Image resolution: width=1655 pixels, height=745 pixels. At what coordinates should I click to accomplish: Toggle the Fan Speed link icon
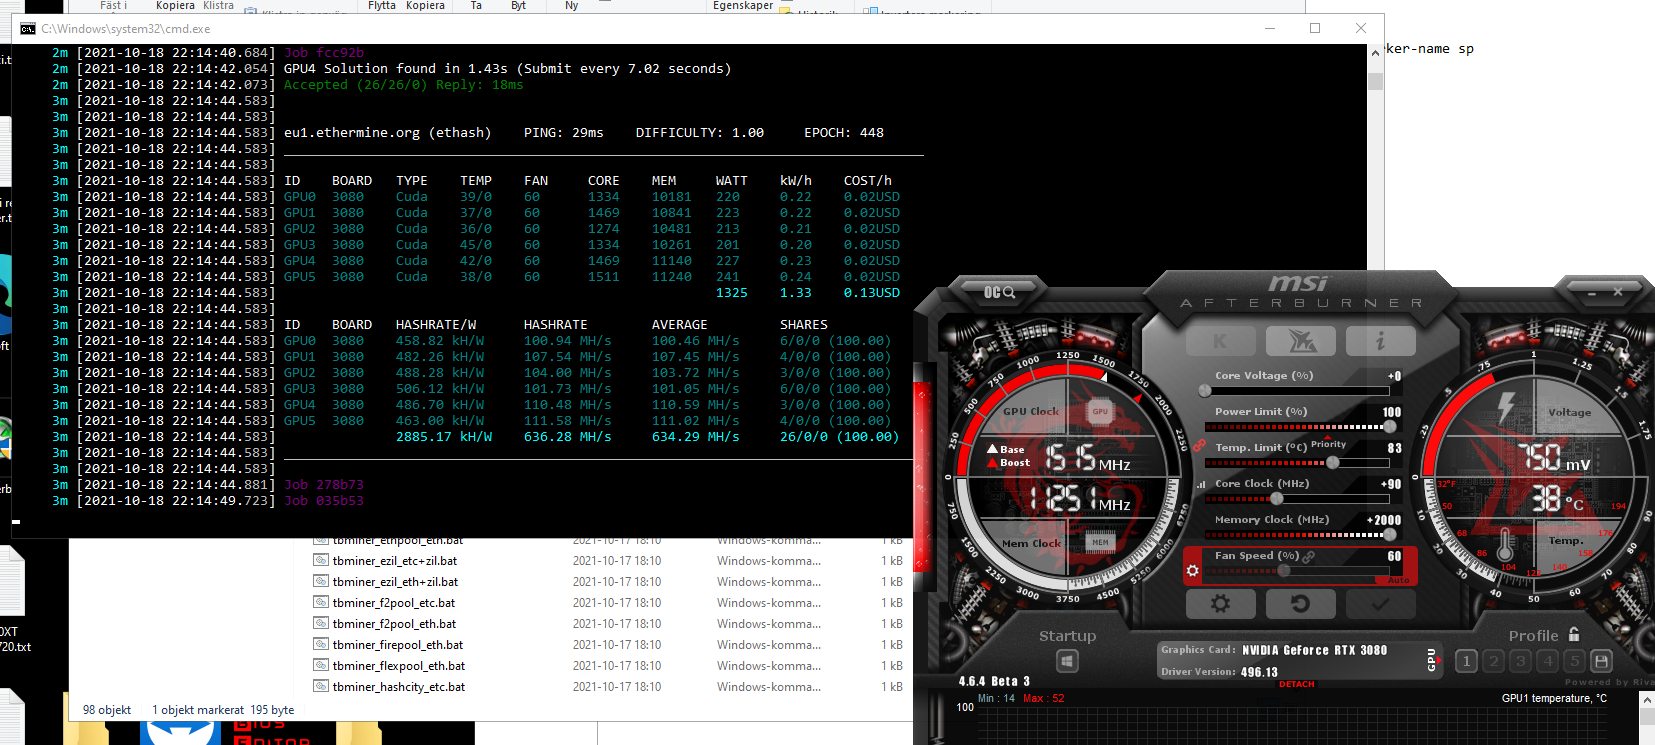[x=1308, y=556]
